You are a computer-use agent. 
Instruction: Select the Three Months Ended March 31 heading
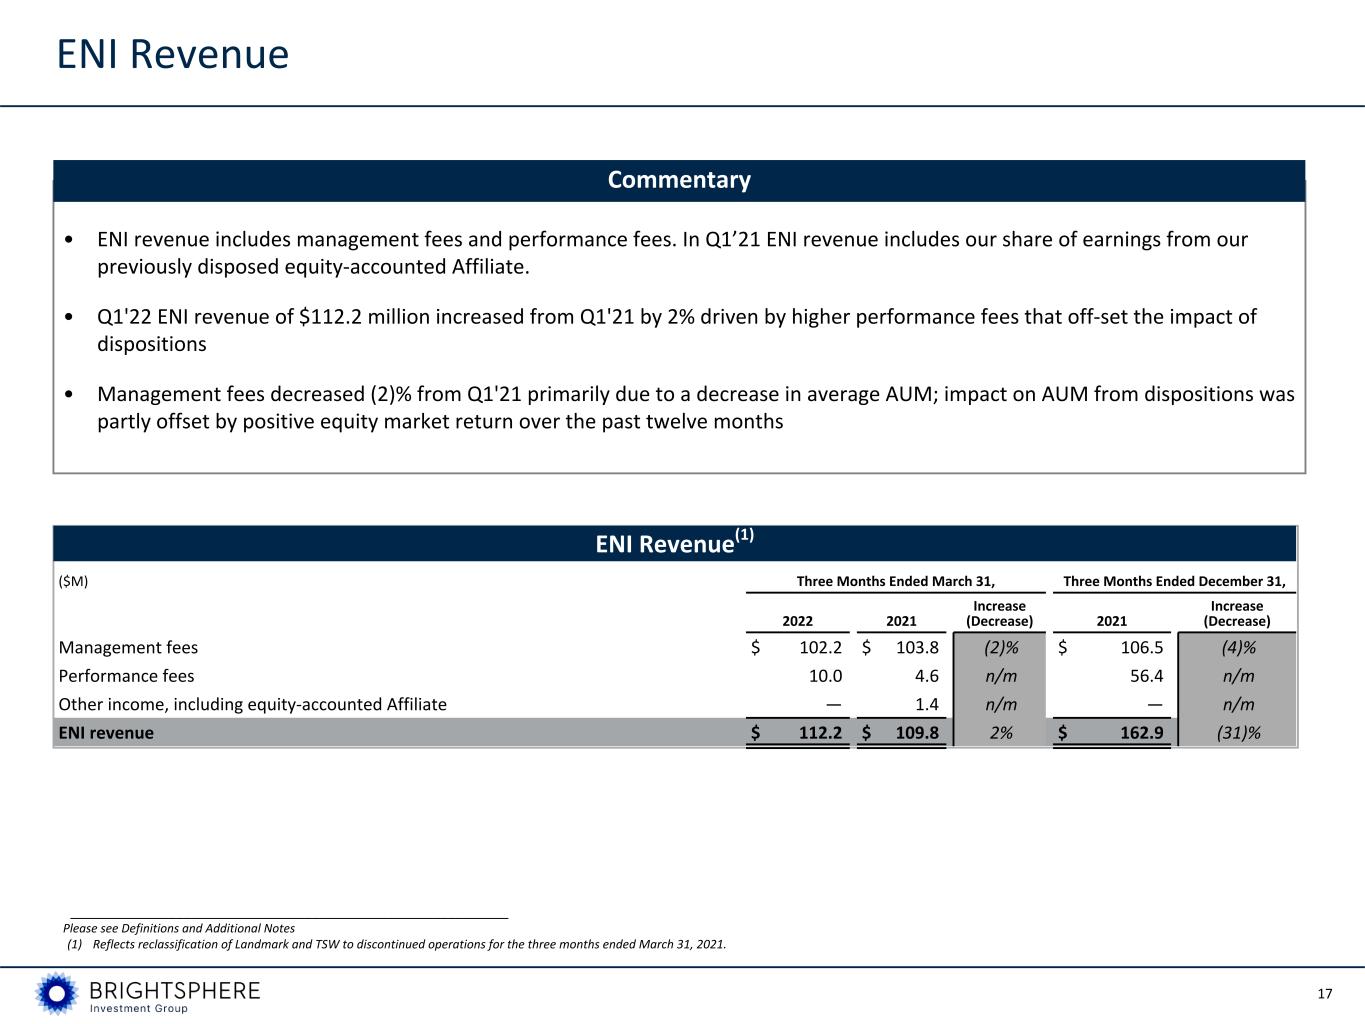pyautogui.click(x=895, y=581)
